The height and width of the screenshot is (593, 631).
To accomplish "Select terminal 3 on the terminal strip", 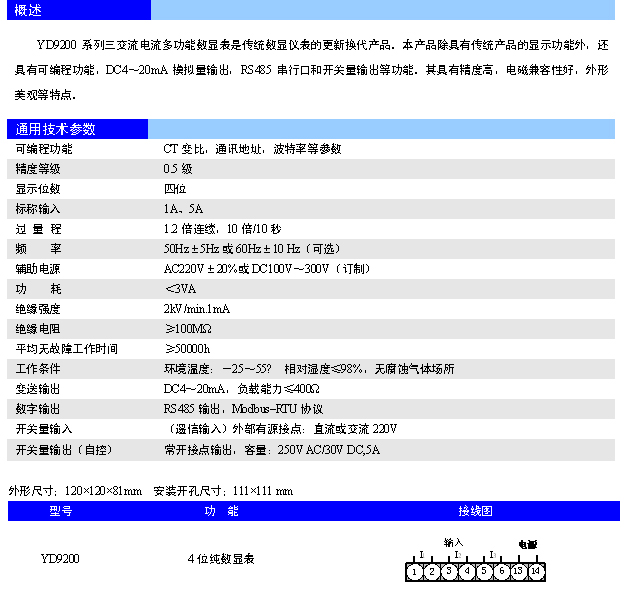I will (449, 571).
